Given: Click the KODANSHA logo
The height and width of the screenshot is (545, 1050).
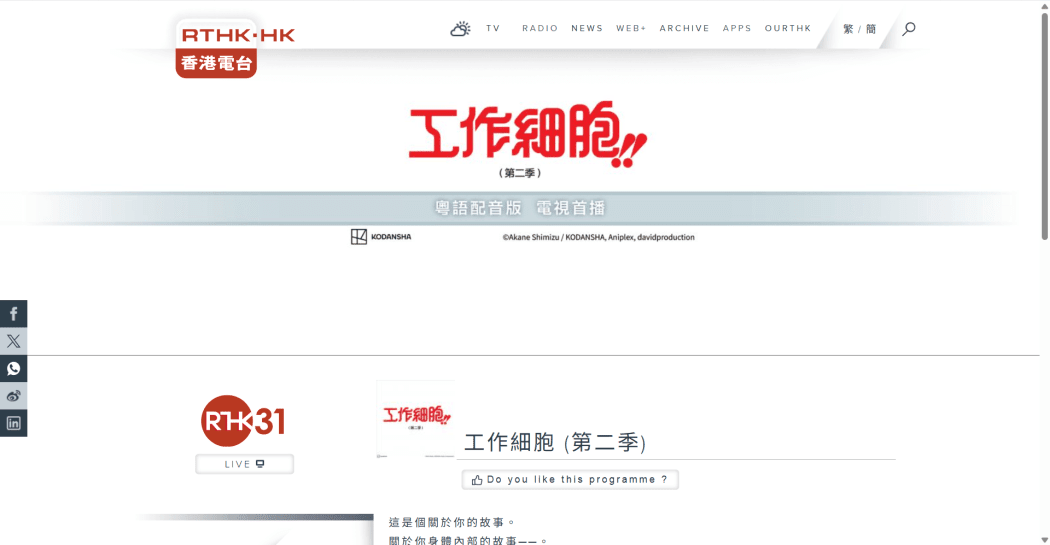Looking at the screenshot, I should pyautogui.click(x=381, y=237).
